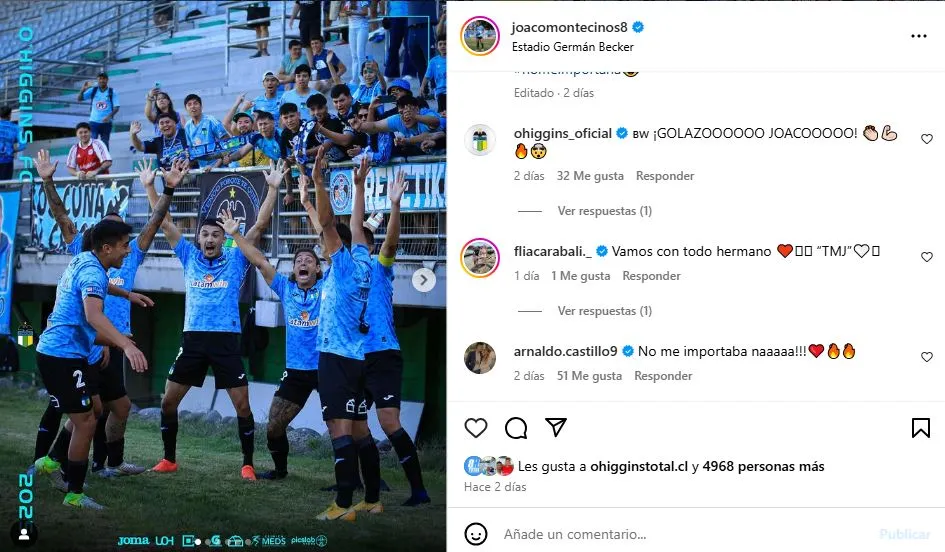Like the fliacarabali._ comment
The image size is (945, 552).
(927, 257)
